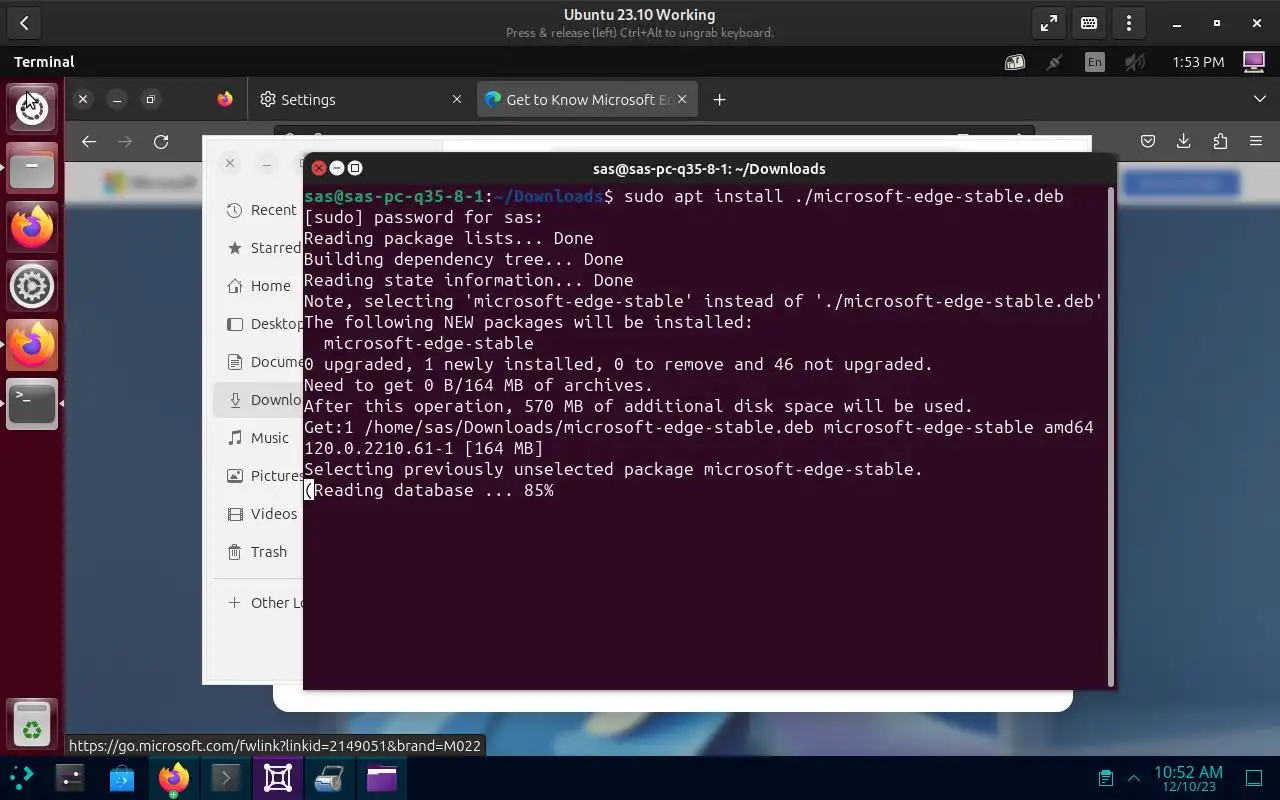The width and height of the screenshot is (1280, 800).
Task: Open the VM viewer three-dot menu
Action: point(1129,23)
